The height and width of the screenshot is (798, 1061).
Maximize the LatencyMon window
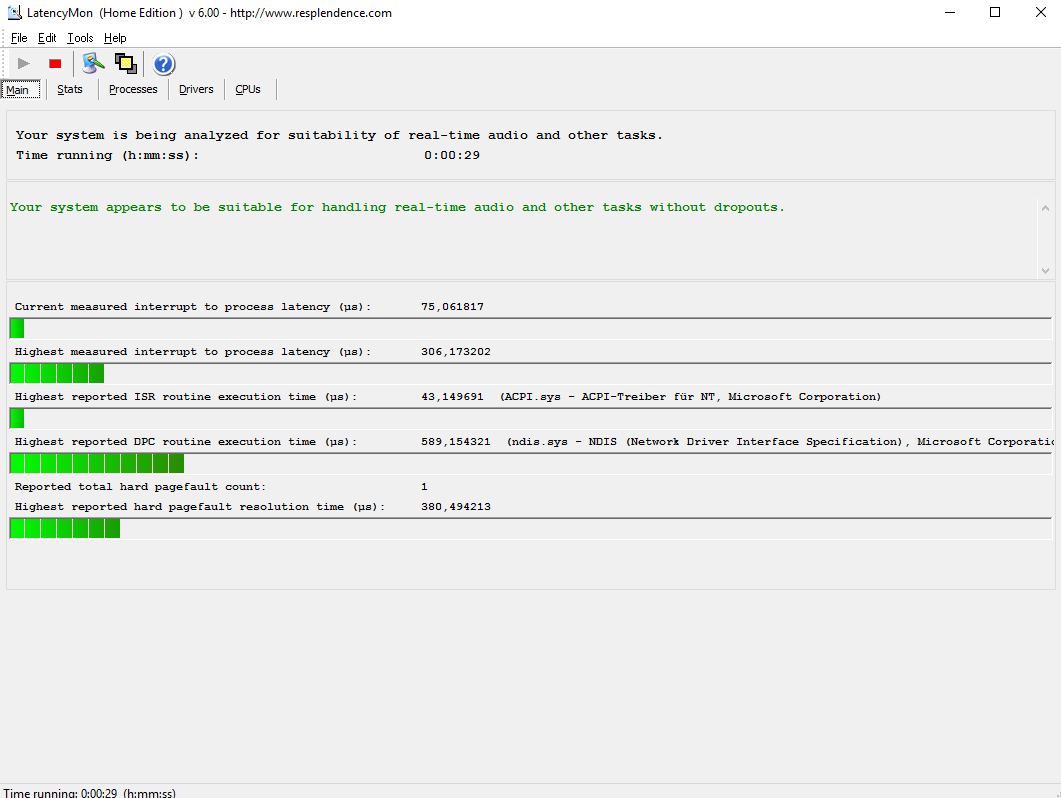pos(995,12)
